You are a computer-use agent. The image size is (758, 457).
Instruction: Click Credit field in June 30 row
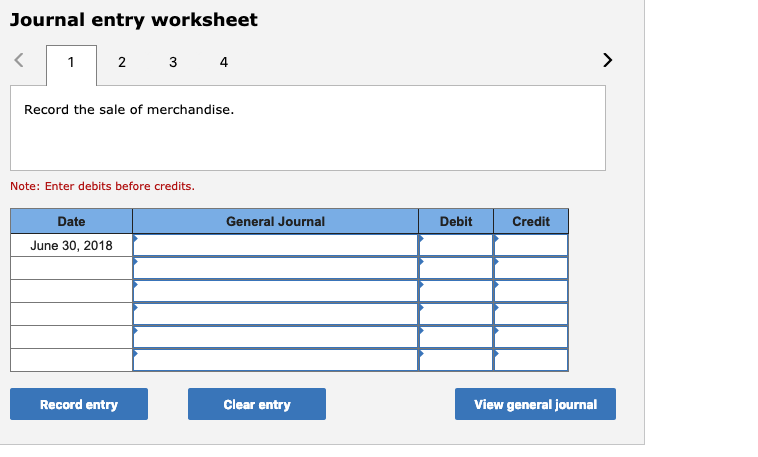531,245
